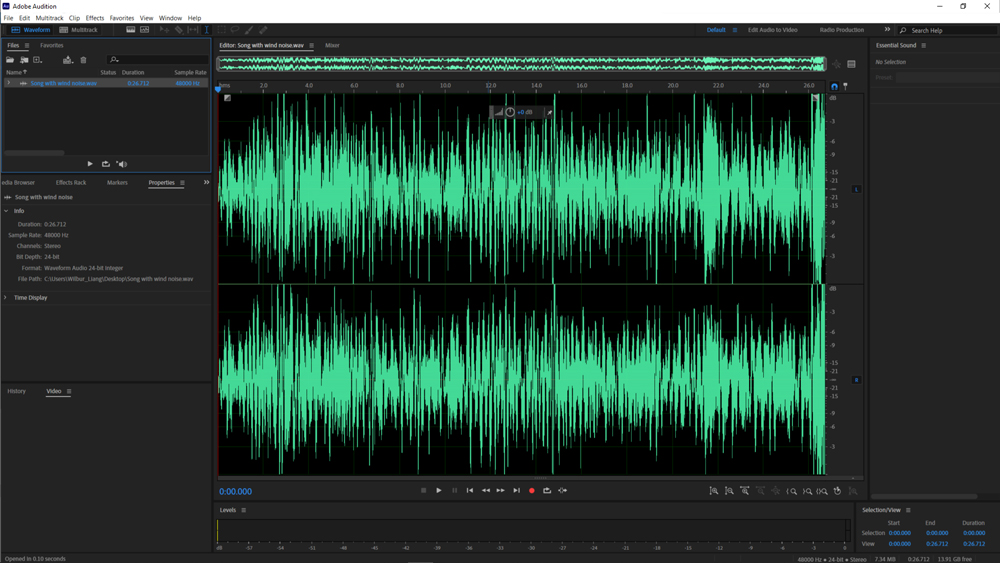1000x563 pixels.
Task: Click the red Record button
Action: pos(532,491)
